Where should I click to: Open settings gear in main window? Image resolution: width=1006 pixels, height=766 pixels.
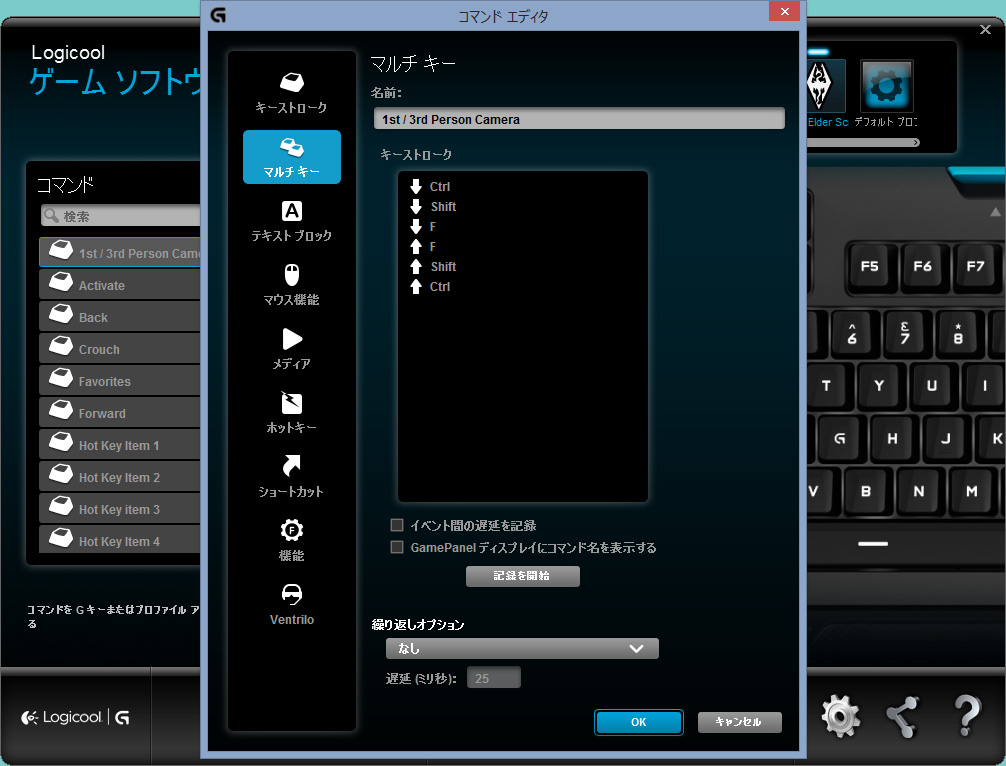click(841, 716)
